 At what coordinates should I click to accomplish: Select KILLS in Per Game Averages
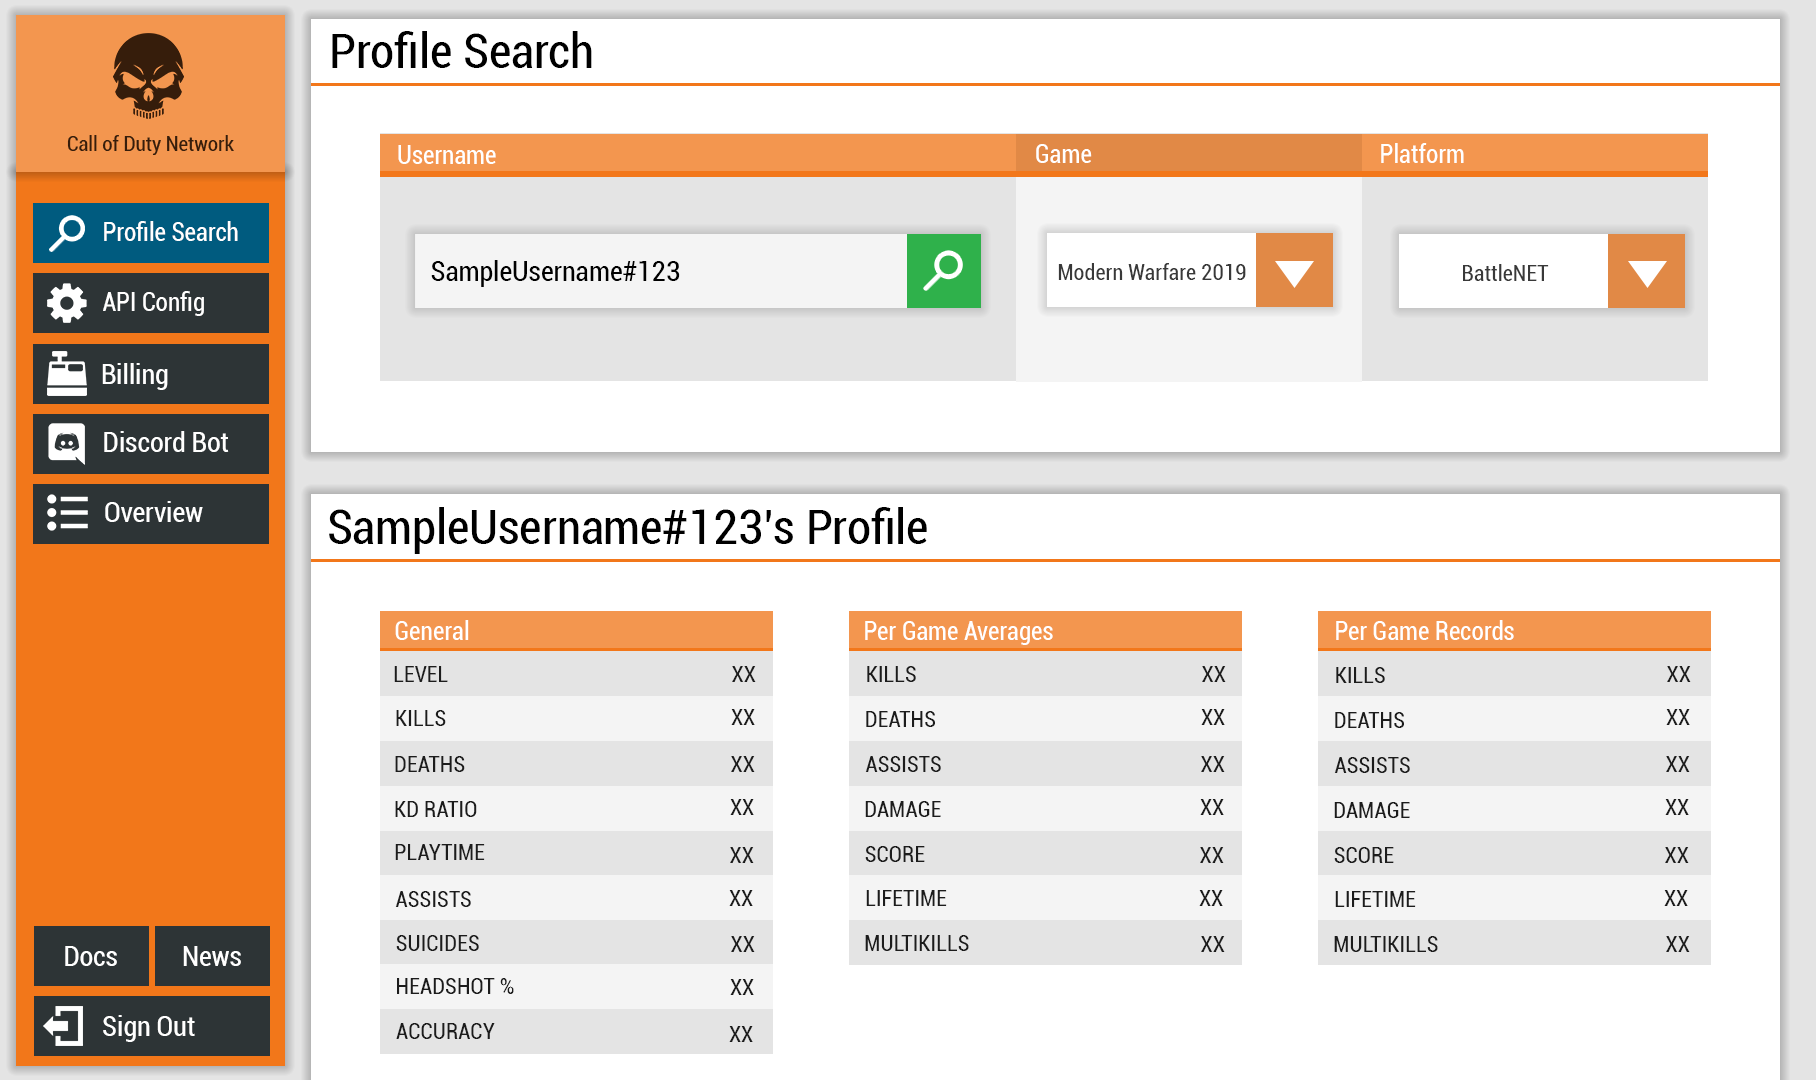1045,674
